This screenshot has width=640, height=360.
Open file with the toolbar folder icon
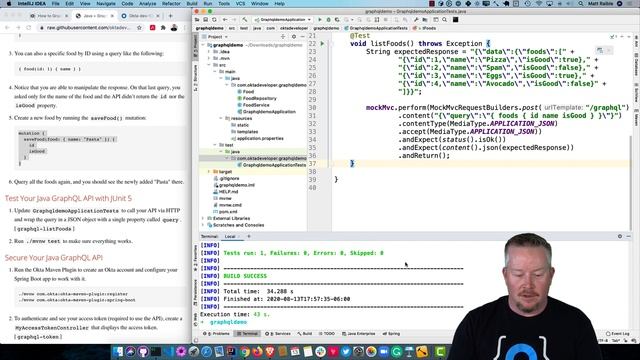pyautogui.click(x=197, y=20)
